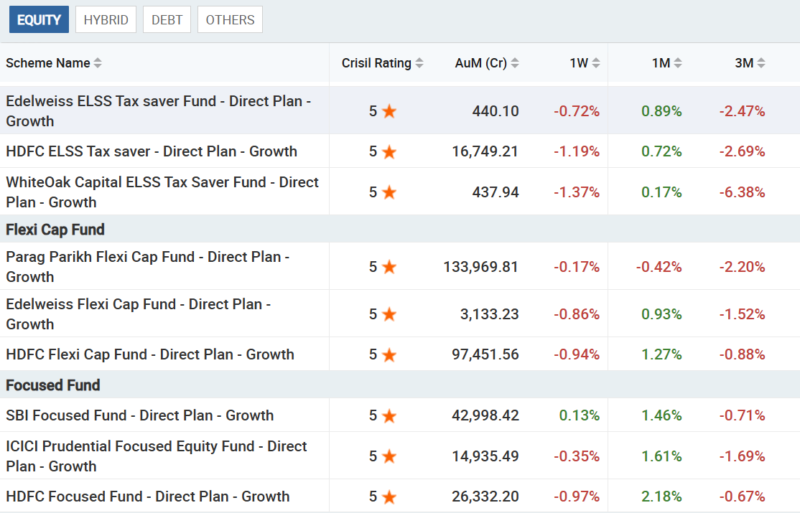Open the HYBRID tab

(x=106, y=20)
